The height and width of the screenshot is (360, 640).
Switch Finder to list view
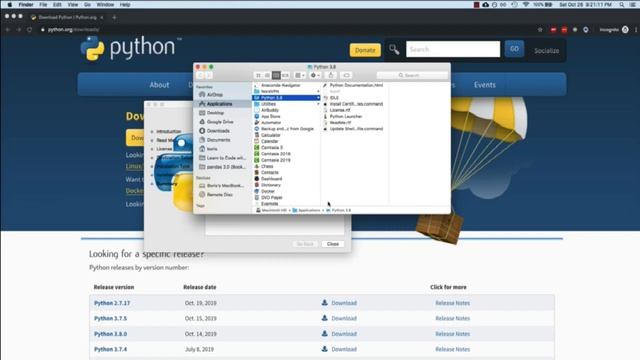point(267,75)
